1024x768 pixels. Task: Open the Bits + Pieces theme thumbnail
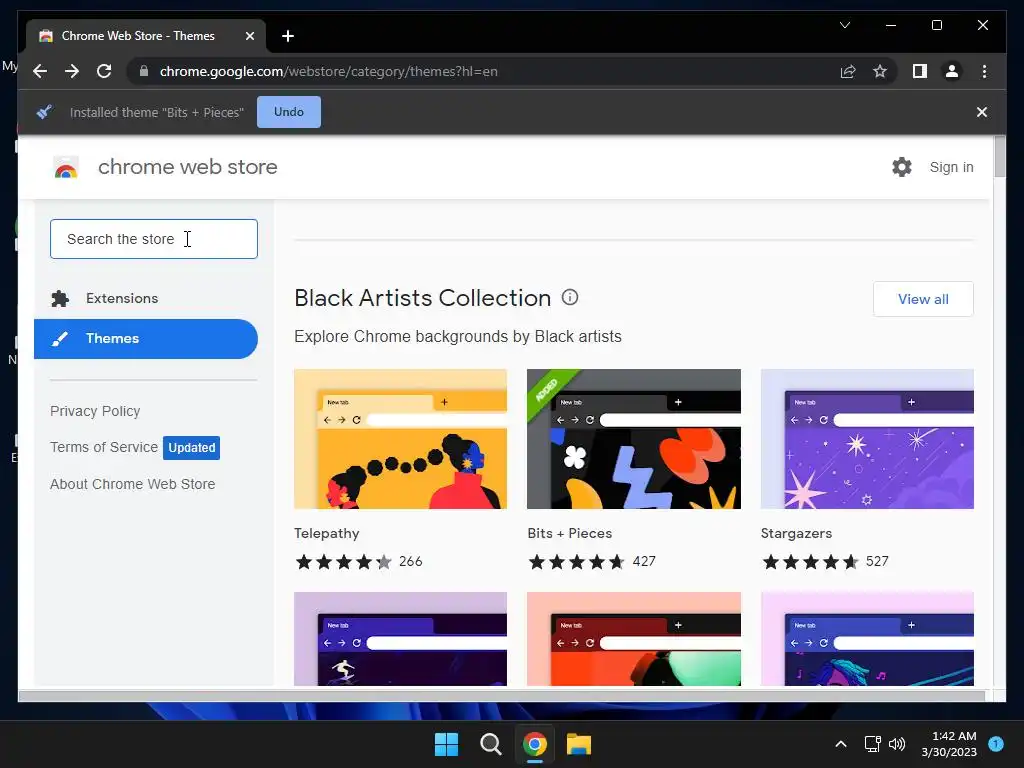click(x=633, y=439)
